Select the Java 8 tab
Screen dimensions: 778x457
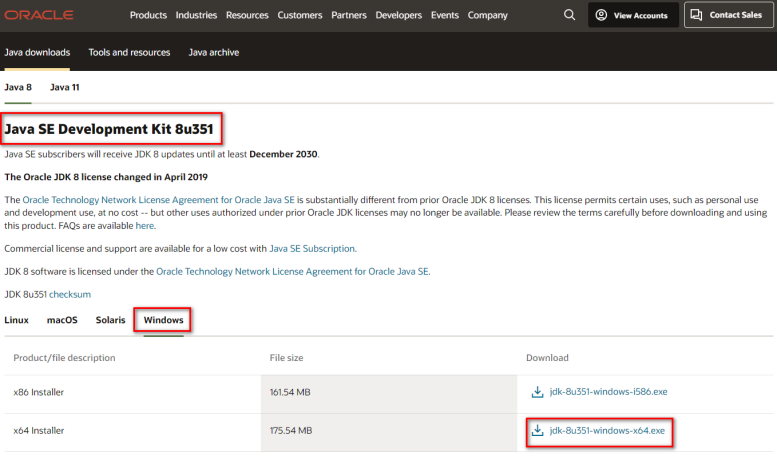click(x=18, y=87)
